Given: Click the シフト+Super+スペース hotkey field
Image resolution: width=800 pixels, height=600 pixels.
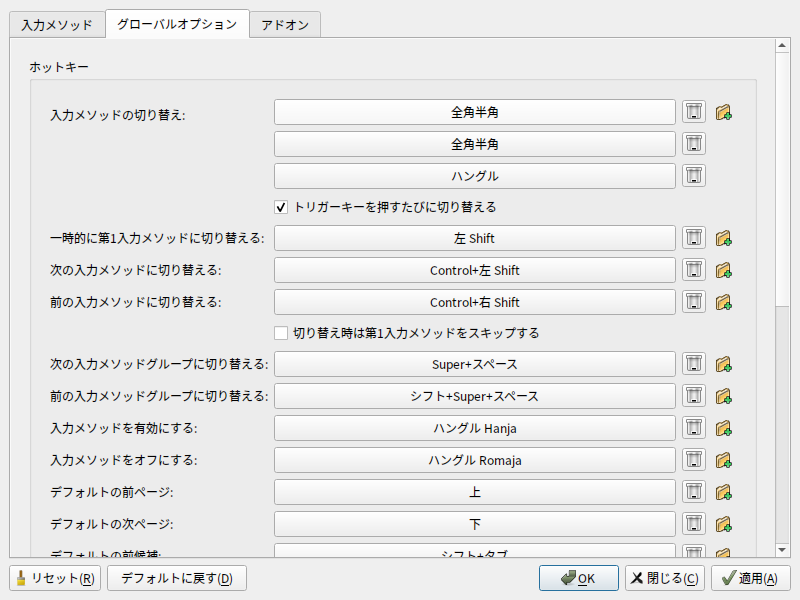Looking at the screenshot, I should (475, 396).
